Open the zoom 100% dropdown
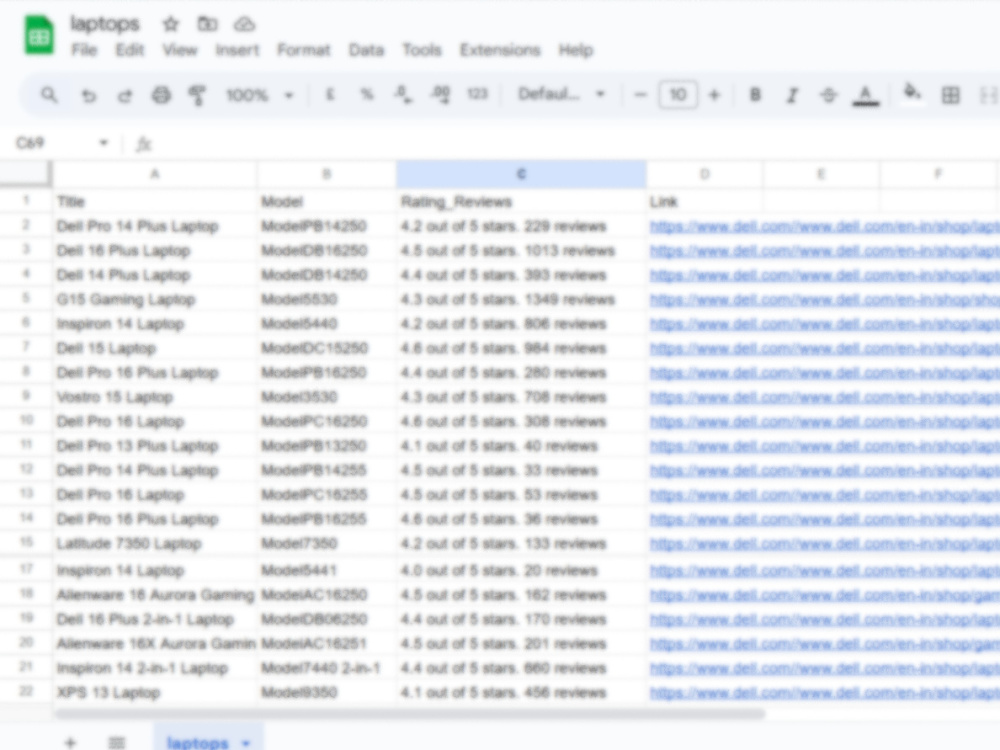The height and width of the screenshot is (750, 1000). click(259, 95)
